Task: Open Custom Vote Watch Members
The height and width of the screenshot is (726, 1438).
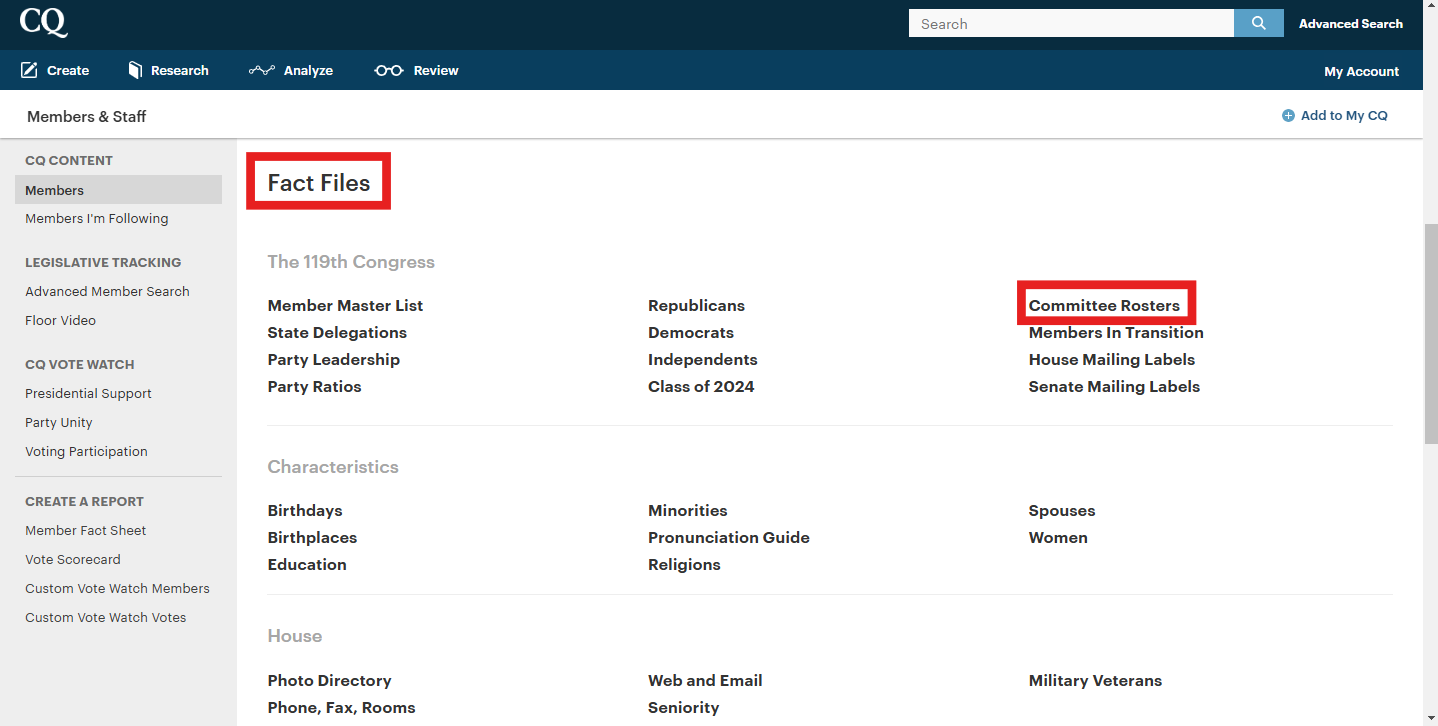Action: (117, 588)
